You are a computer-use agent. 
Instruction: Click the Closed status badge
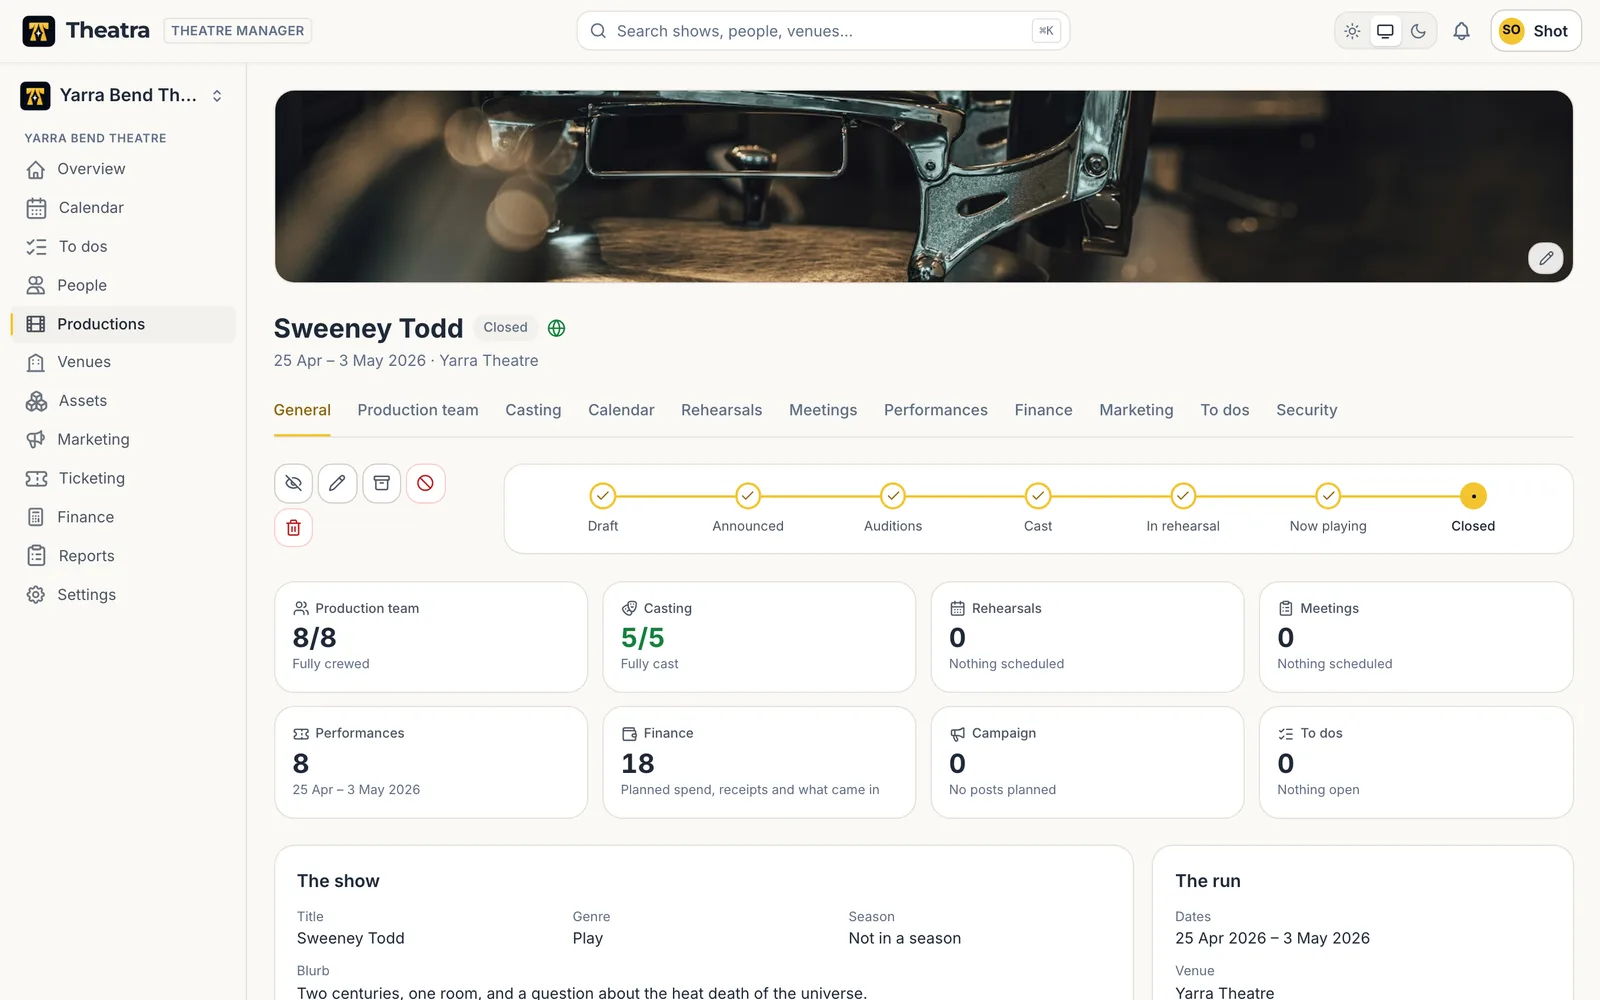click(505, 328)
